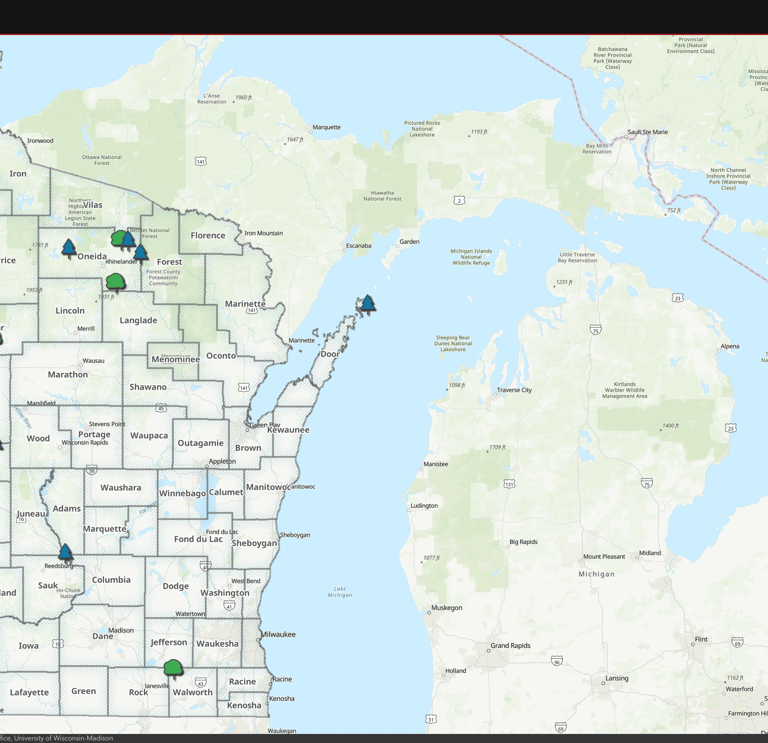The image size is (768, 743).
Task: Click the US 2 highway shield in Upper Michigan
Action: pyautogui.click(x=459, y=200)
